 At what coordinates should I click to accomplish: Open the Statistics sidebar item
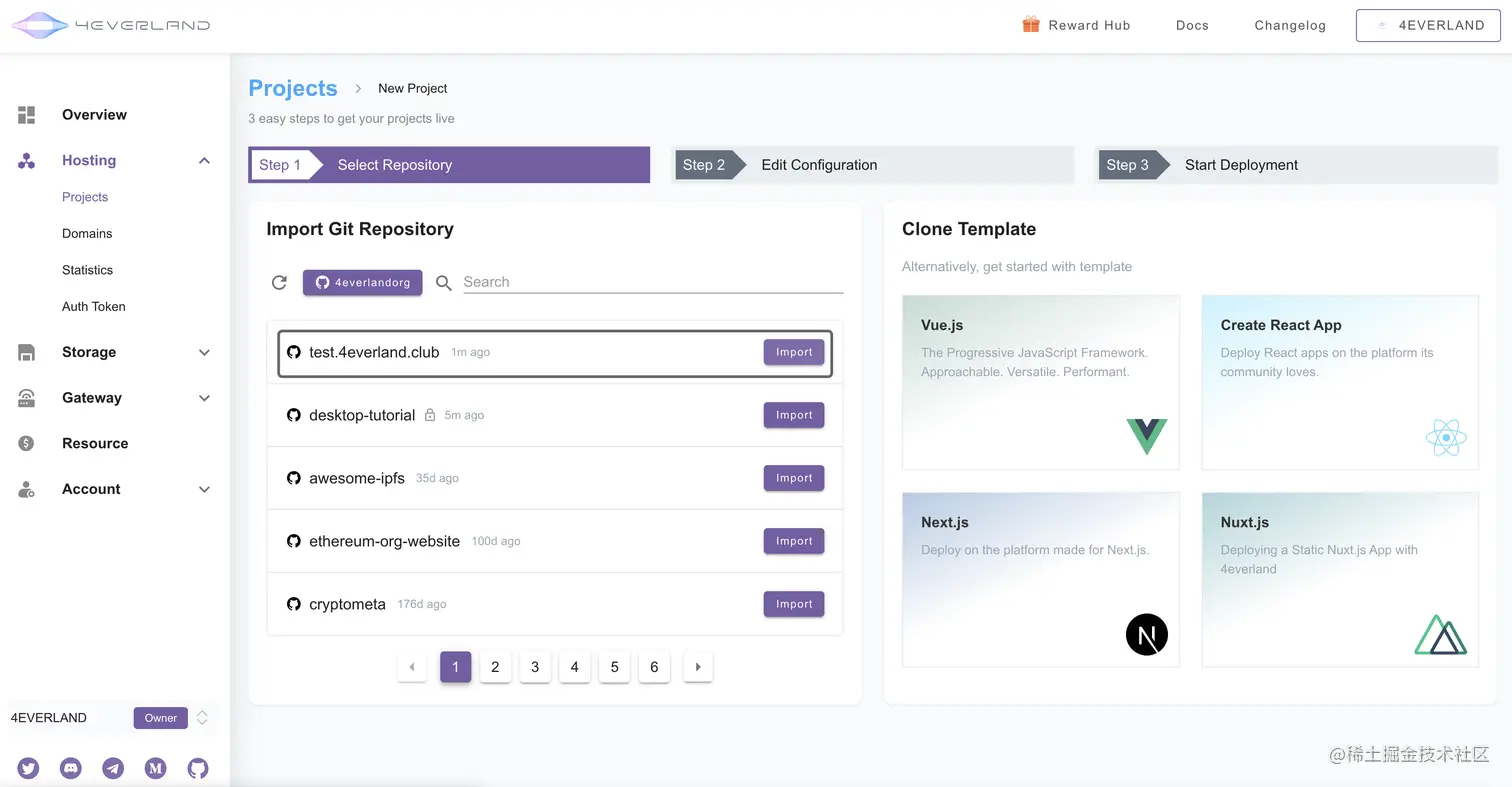(87, 270)
